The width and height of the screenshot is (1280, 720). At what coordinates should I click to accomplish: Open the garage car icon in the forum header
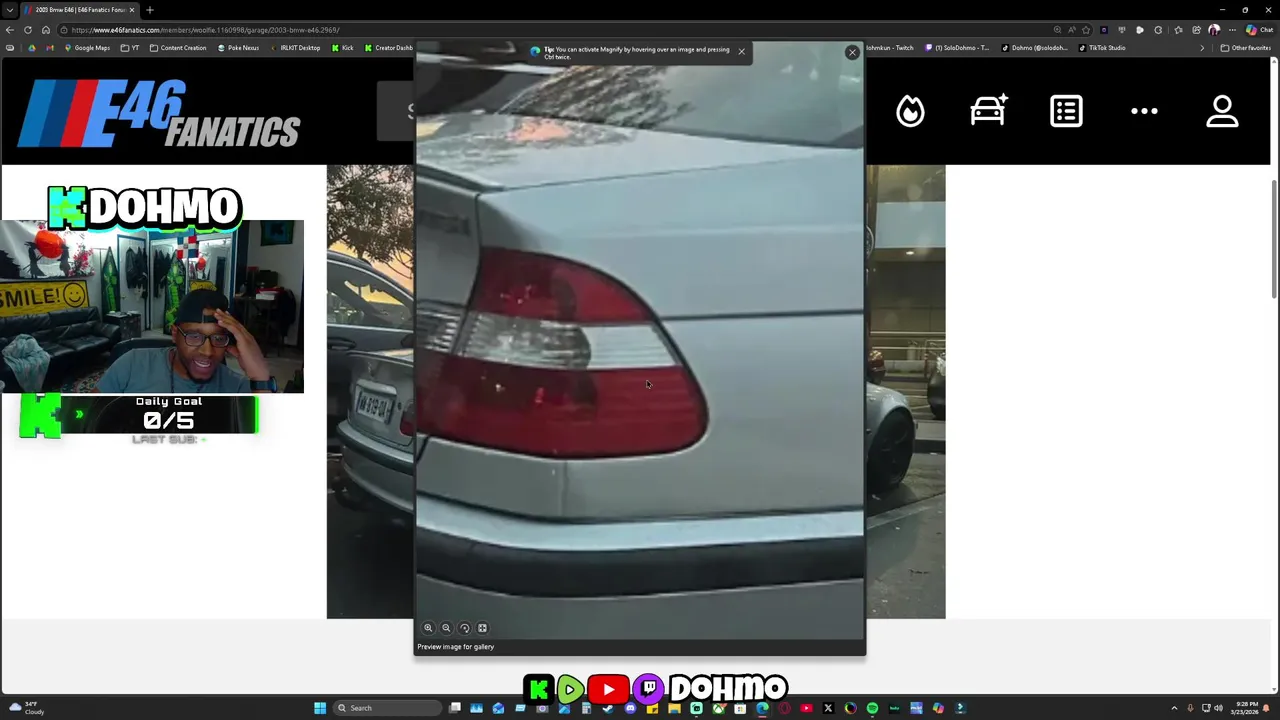coord(988,111)
